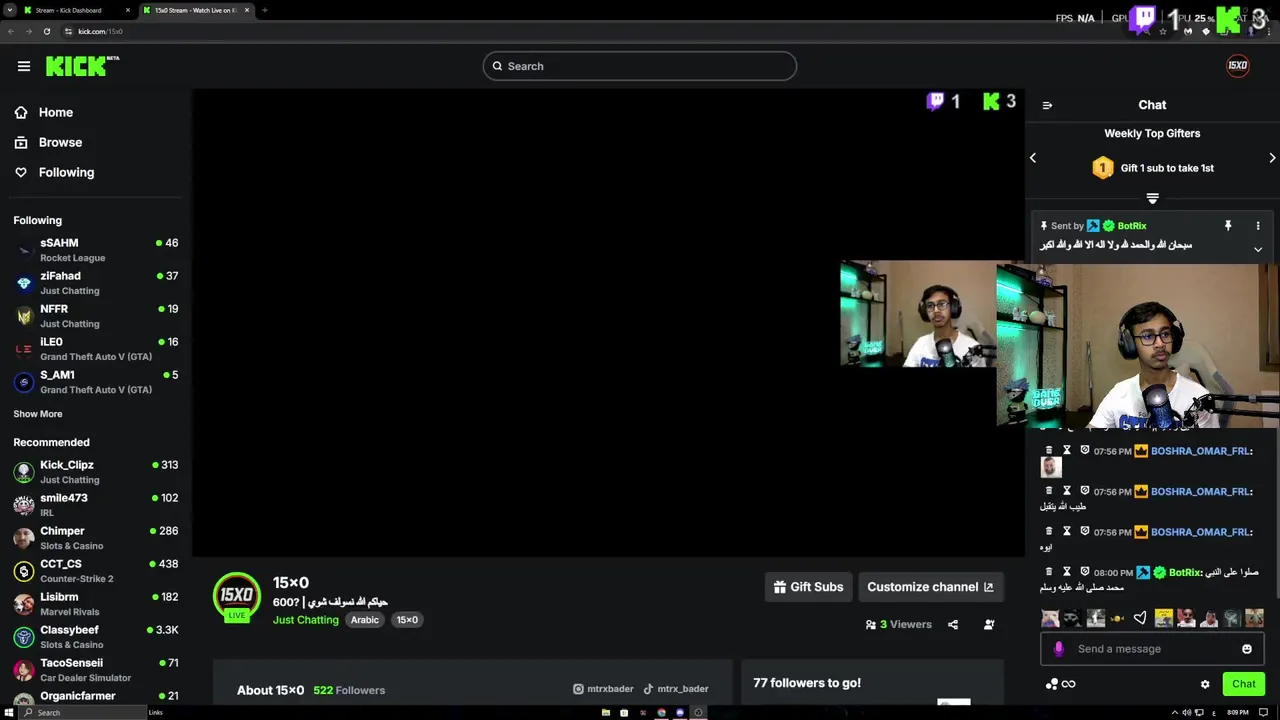
Task: Click the purple microphone in message box
Action: click(x=1059, y=649)
